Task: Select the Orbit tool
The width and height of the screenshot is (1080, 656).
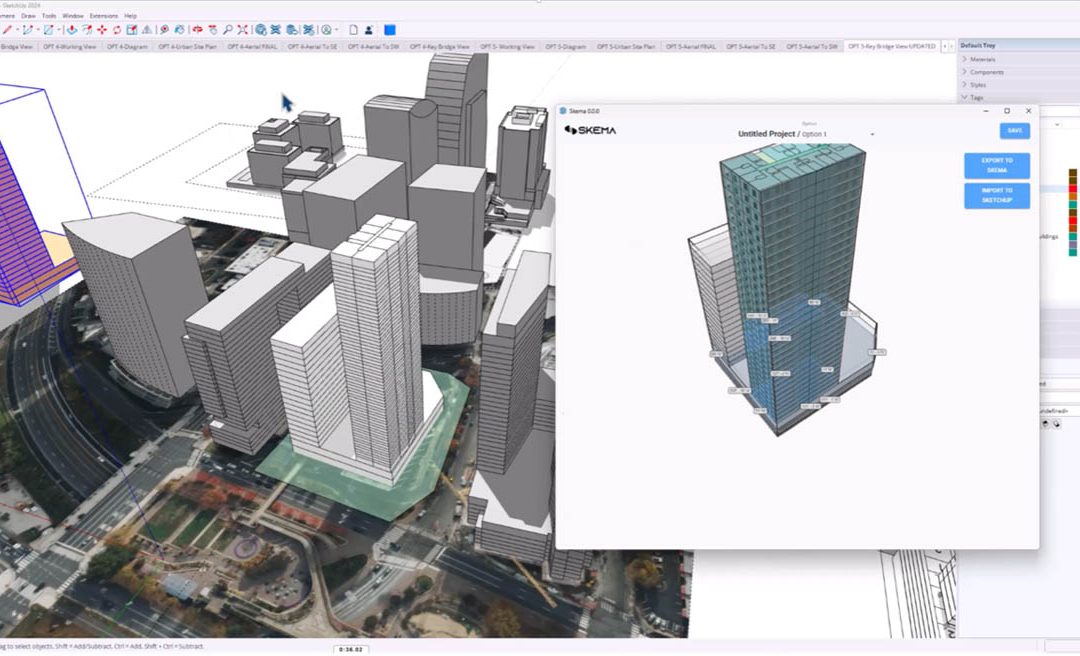Action: click(x=197, y=30)
